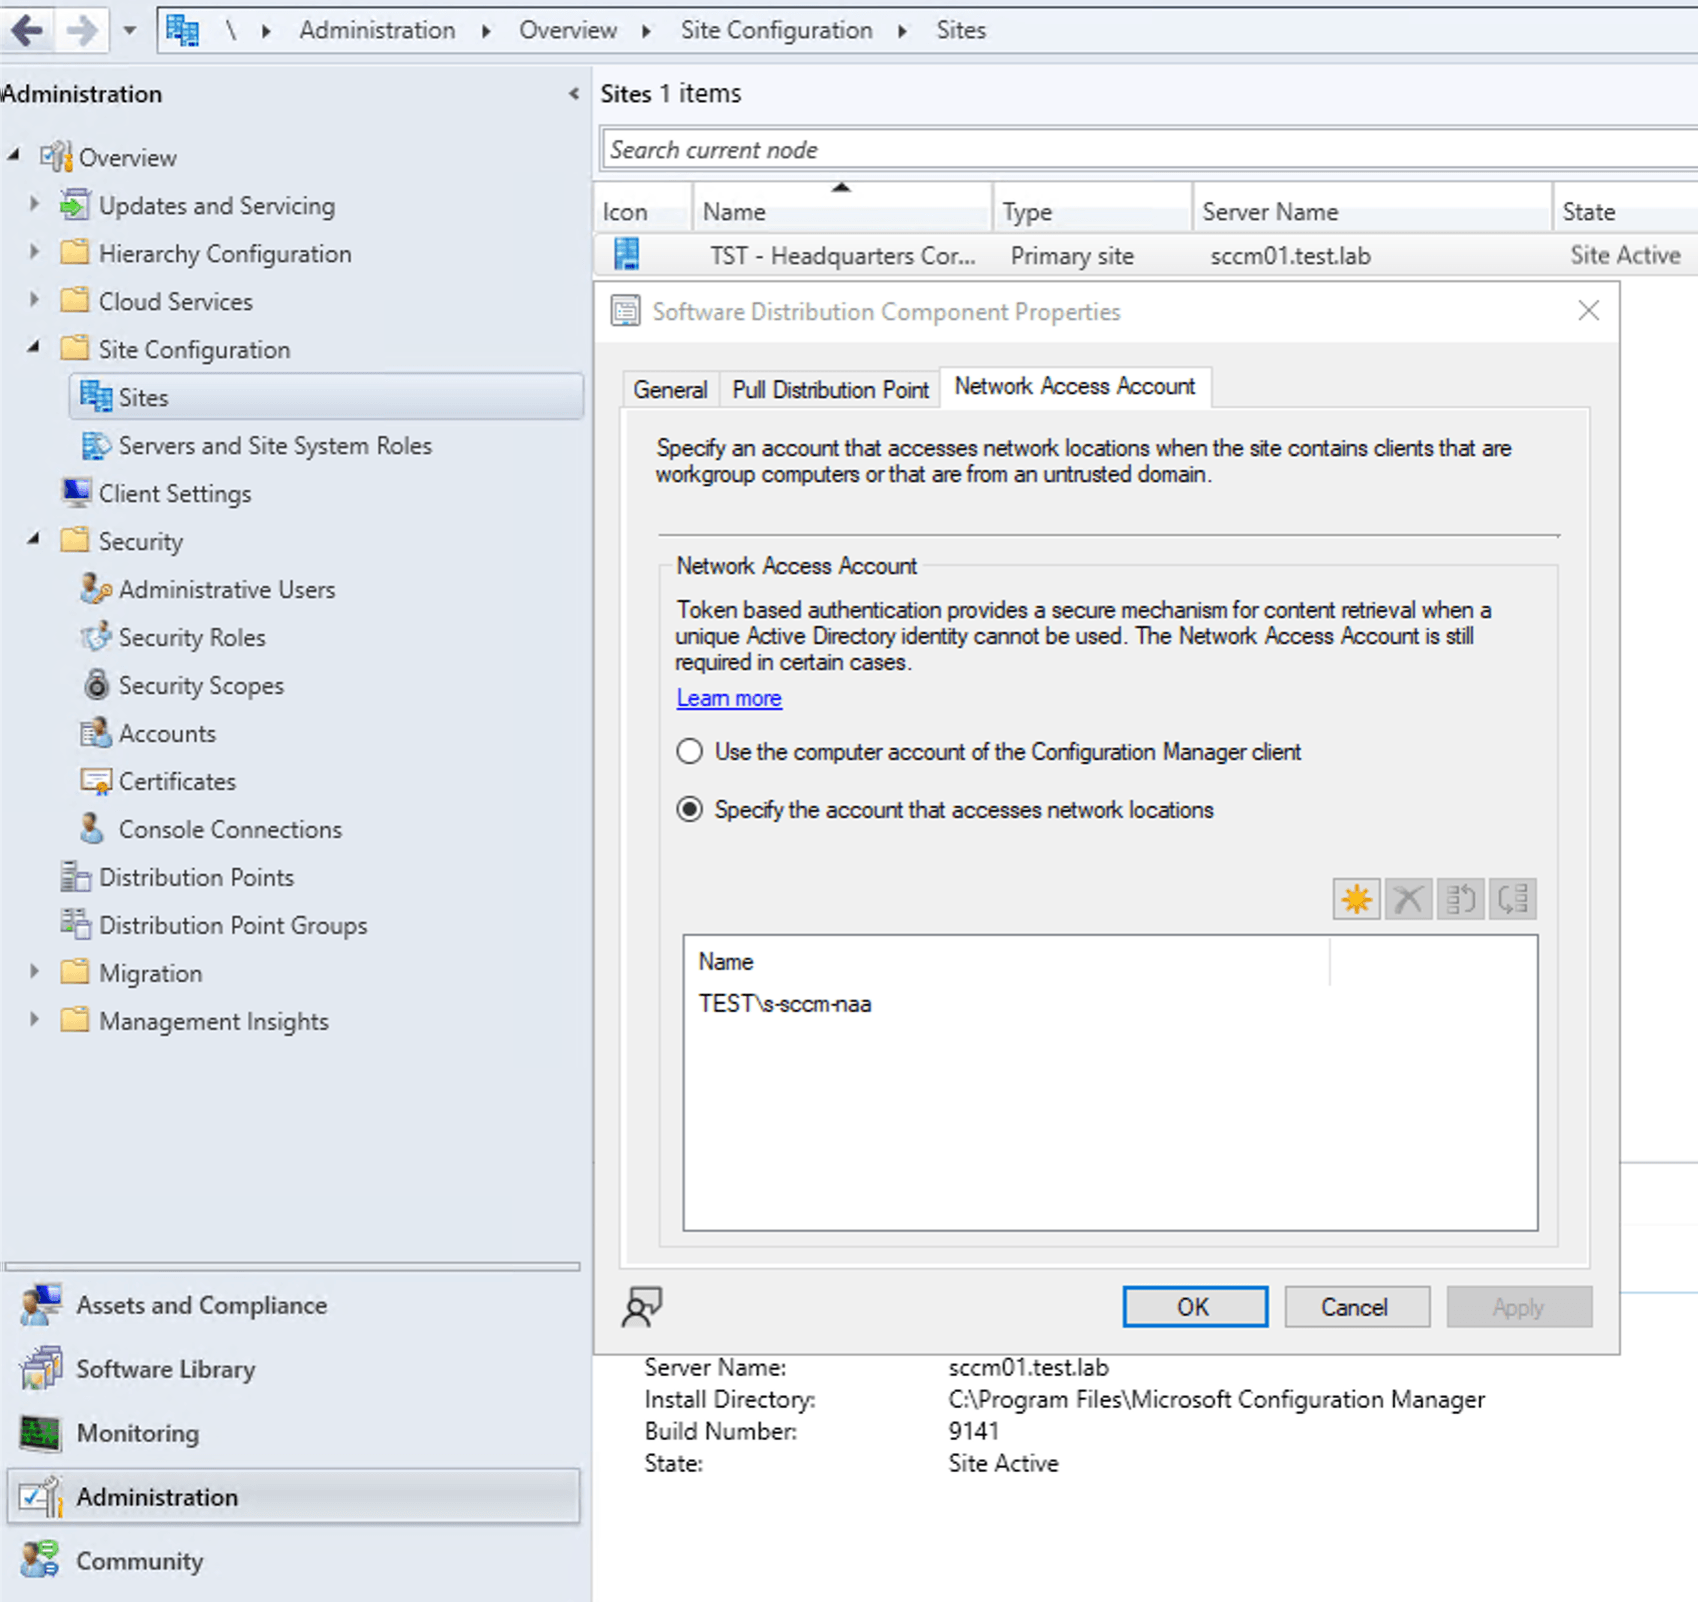Click the Forward navigation arrow

pyautogui.click(x=82, y=30)
